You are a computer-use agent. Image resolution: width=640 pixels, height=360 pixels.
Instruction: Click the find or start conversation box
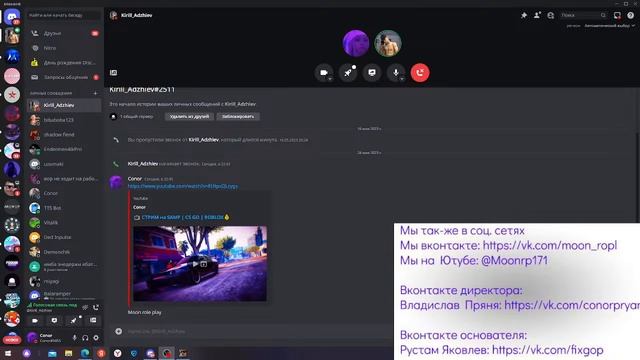coord(64,15)
